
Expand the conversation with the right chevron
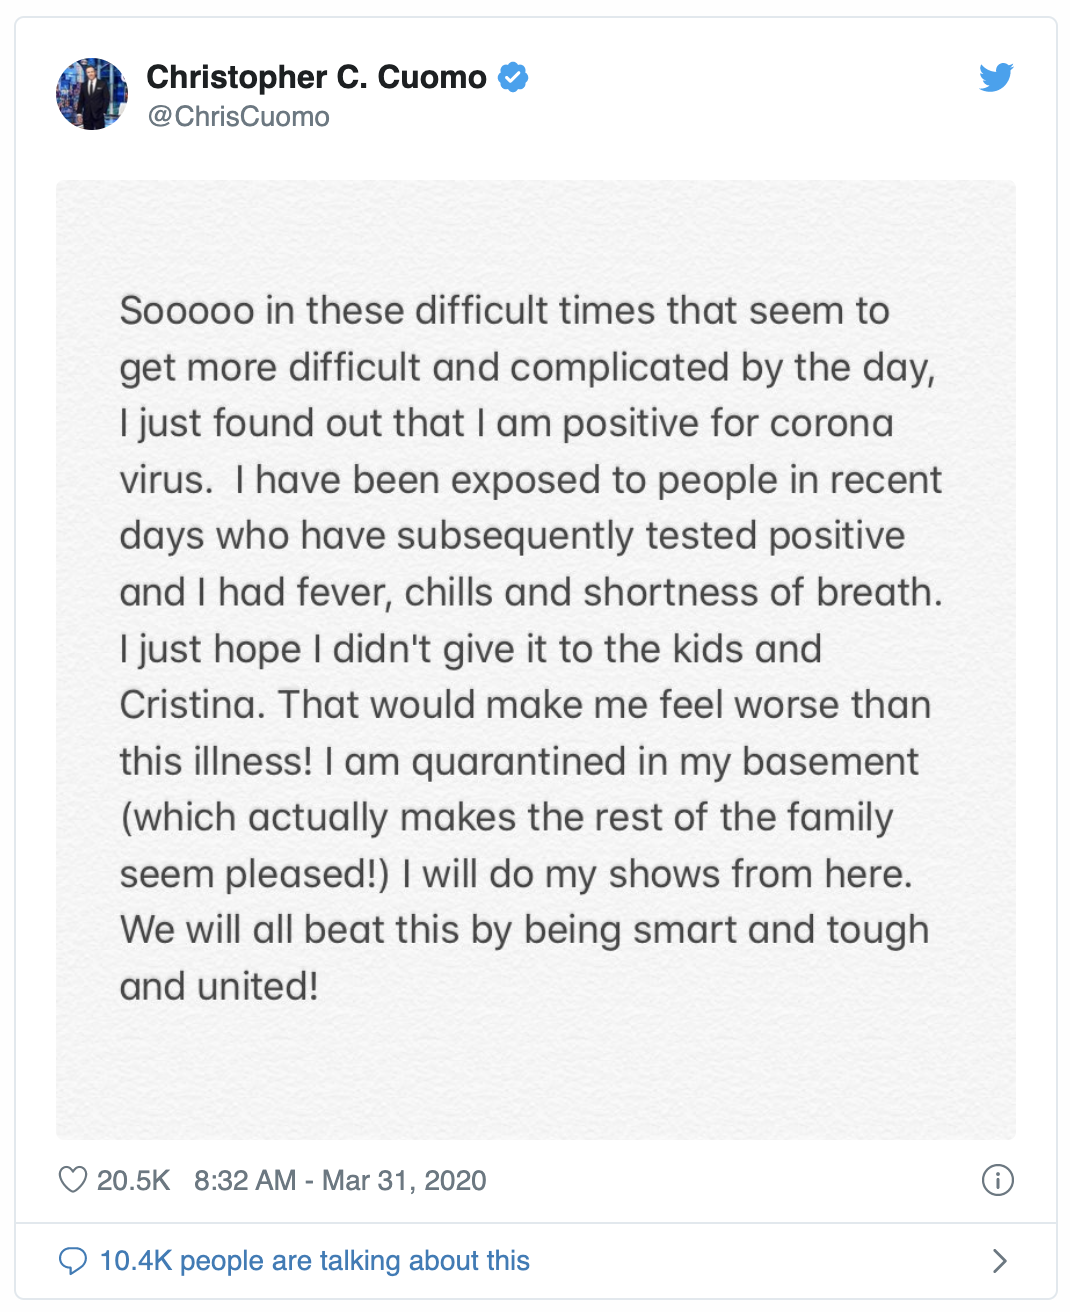[x=998, y=1260]
